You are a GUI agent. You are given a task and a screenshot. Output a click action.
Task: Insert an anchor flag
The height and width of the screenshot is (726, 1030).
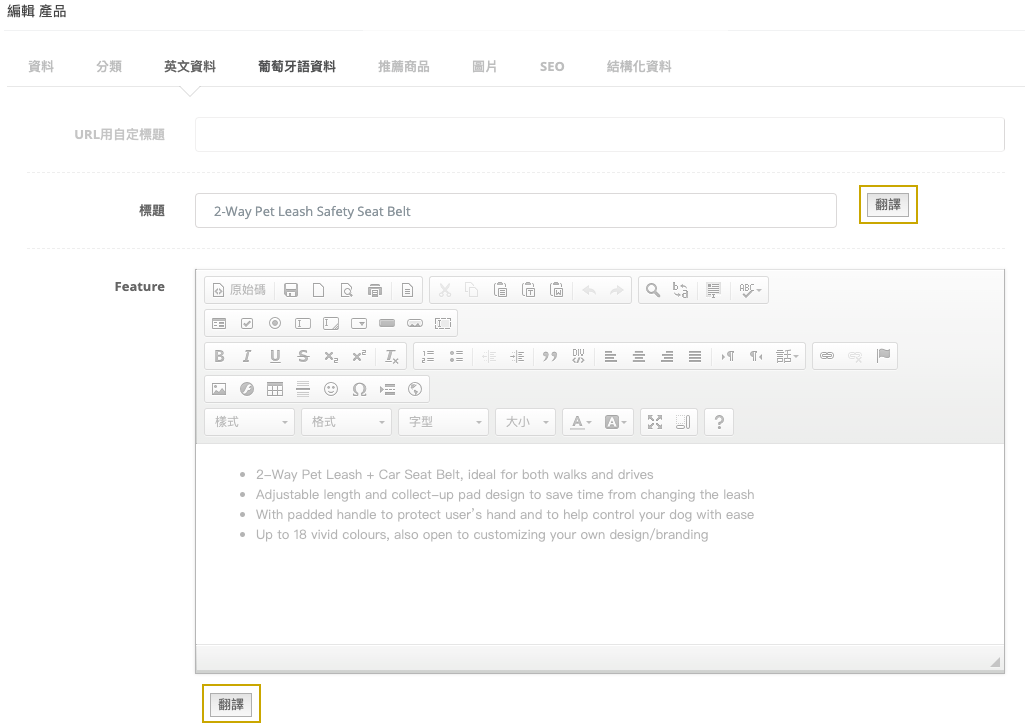[884, 356]
